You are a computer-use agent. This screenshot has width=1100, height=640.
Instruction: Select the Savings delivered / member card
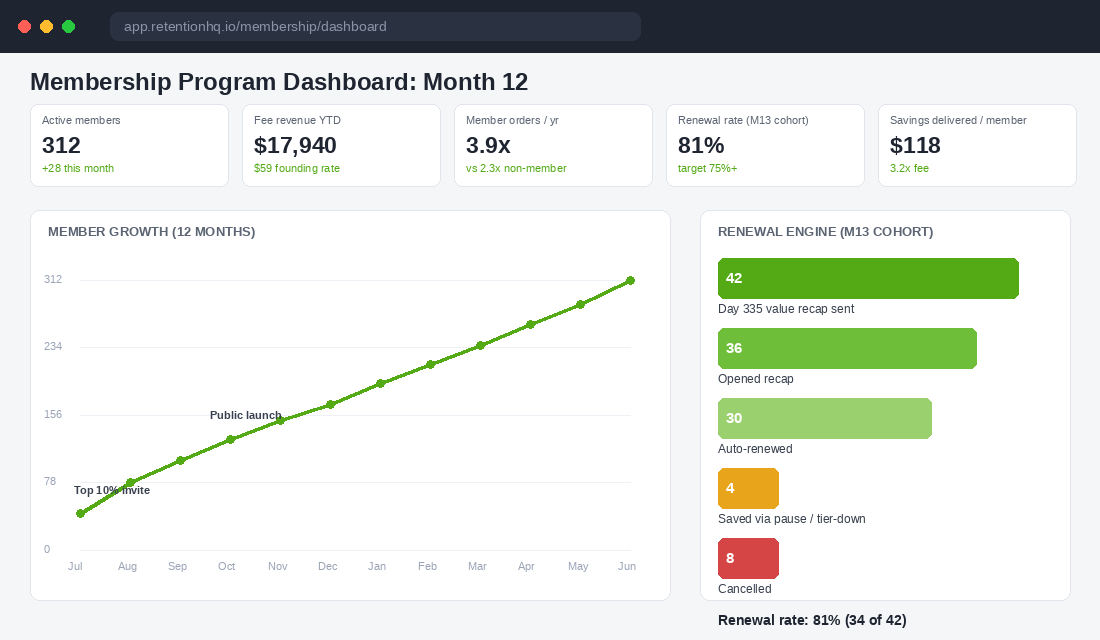pos(977,146)
